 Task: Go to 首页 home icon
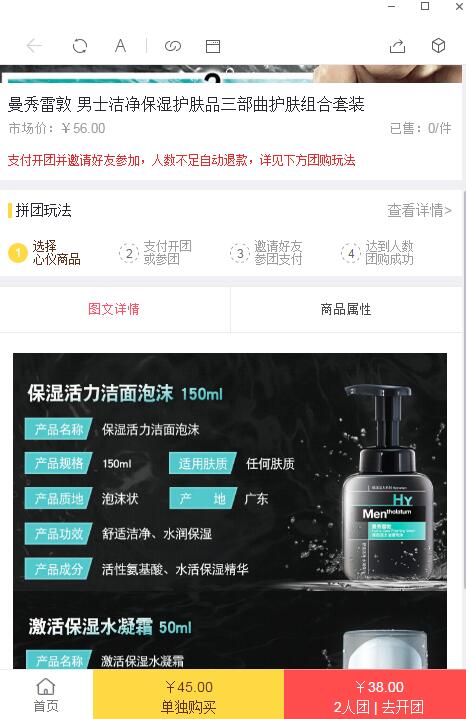(x=46, y=695)
